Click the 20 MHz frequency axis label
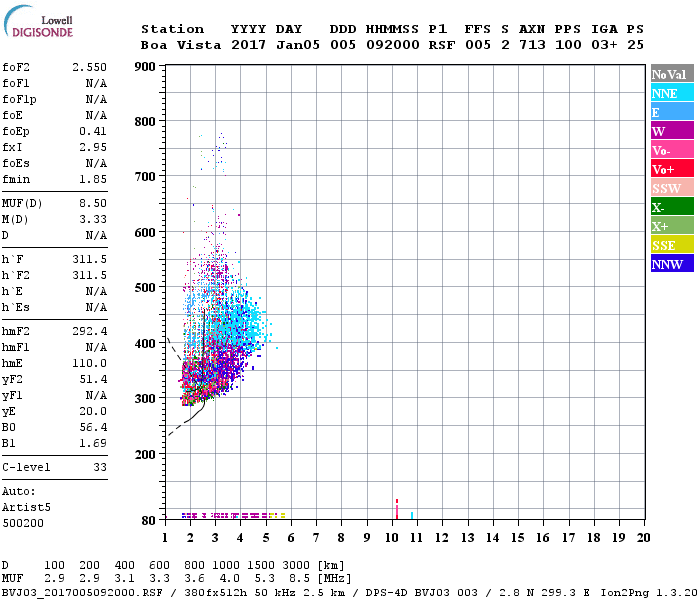Image resolution: width=700 pixels, height=600 pixels. tap(643, 538)
